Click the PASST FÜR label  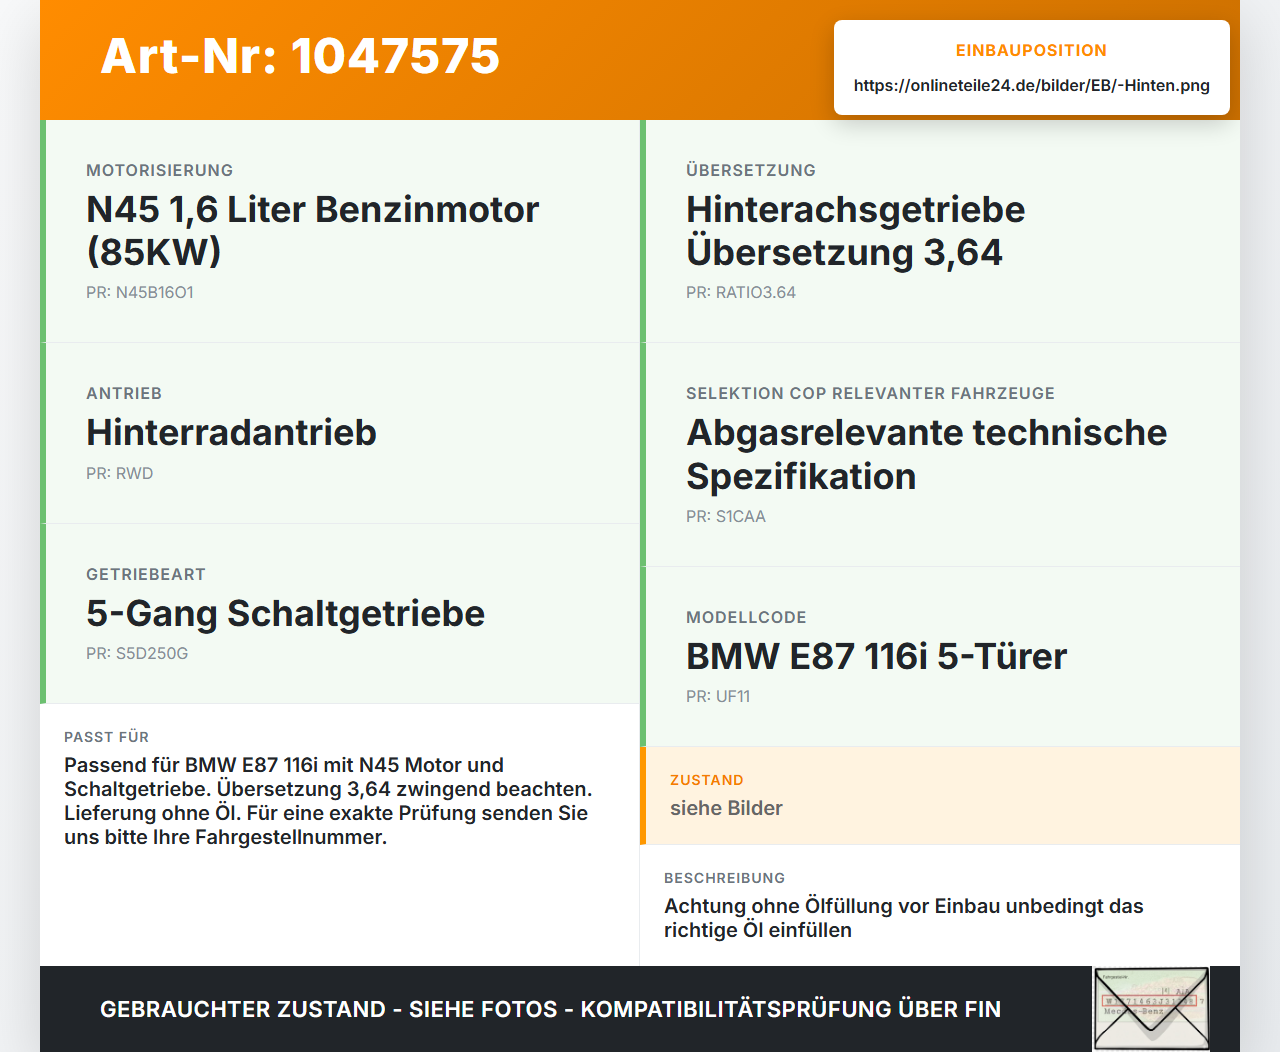[106, 737]
